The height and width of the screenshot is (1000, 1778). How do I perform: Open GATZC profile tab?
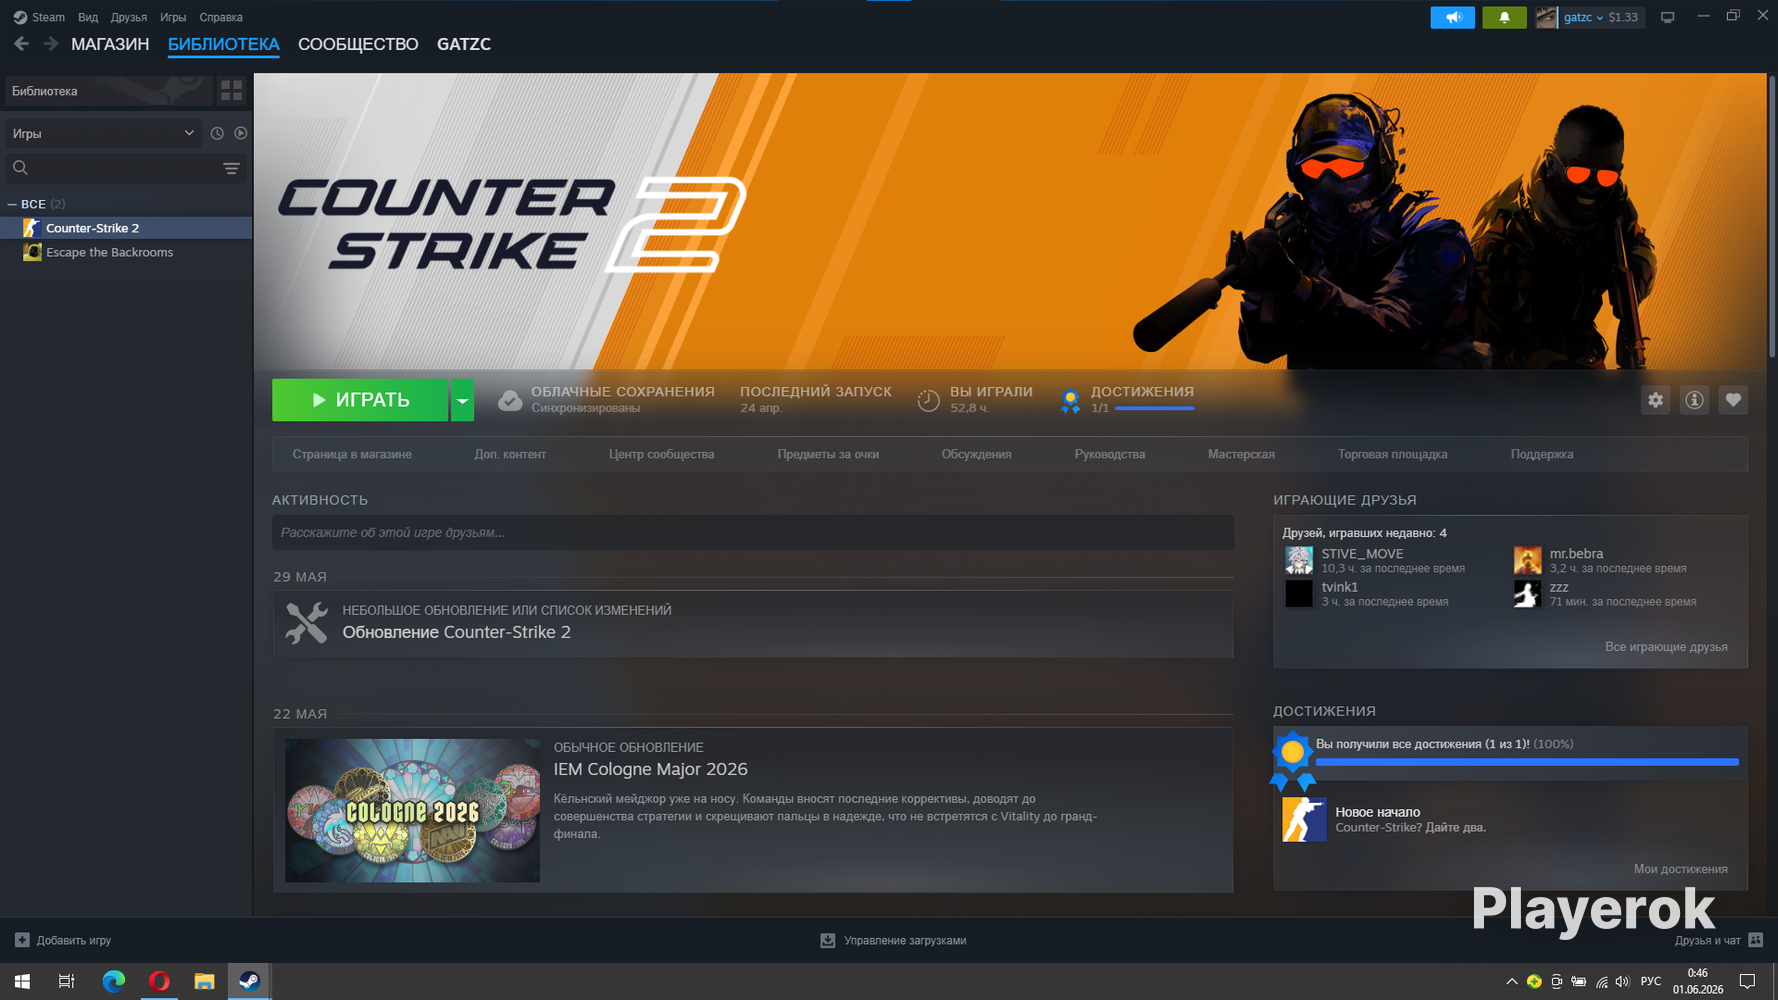tap(464, 44)
